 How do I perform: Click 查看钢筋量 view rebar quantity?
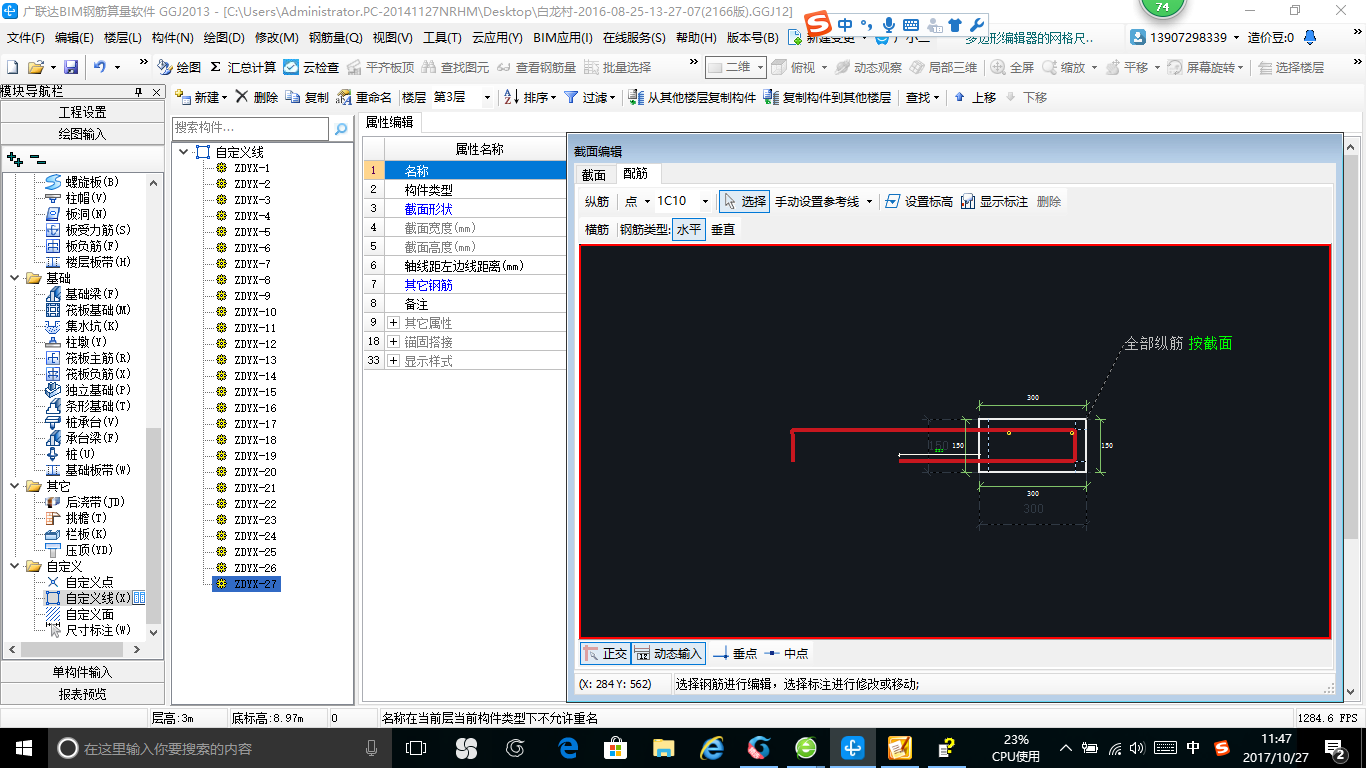pos(536,67)
